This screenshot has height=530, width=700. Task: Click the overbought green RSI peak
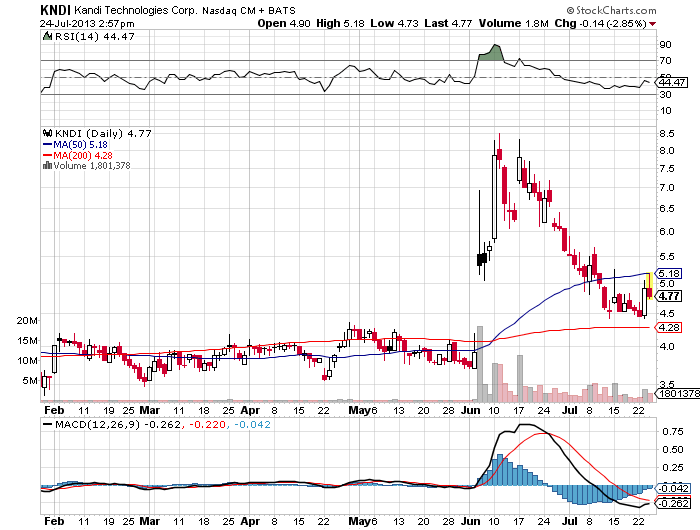(x=492, y=53)
